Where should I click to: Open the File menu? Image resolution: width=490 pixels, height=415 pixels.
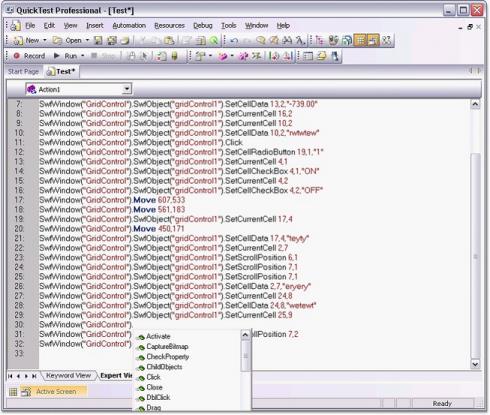(30, 26)
